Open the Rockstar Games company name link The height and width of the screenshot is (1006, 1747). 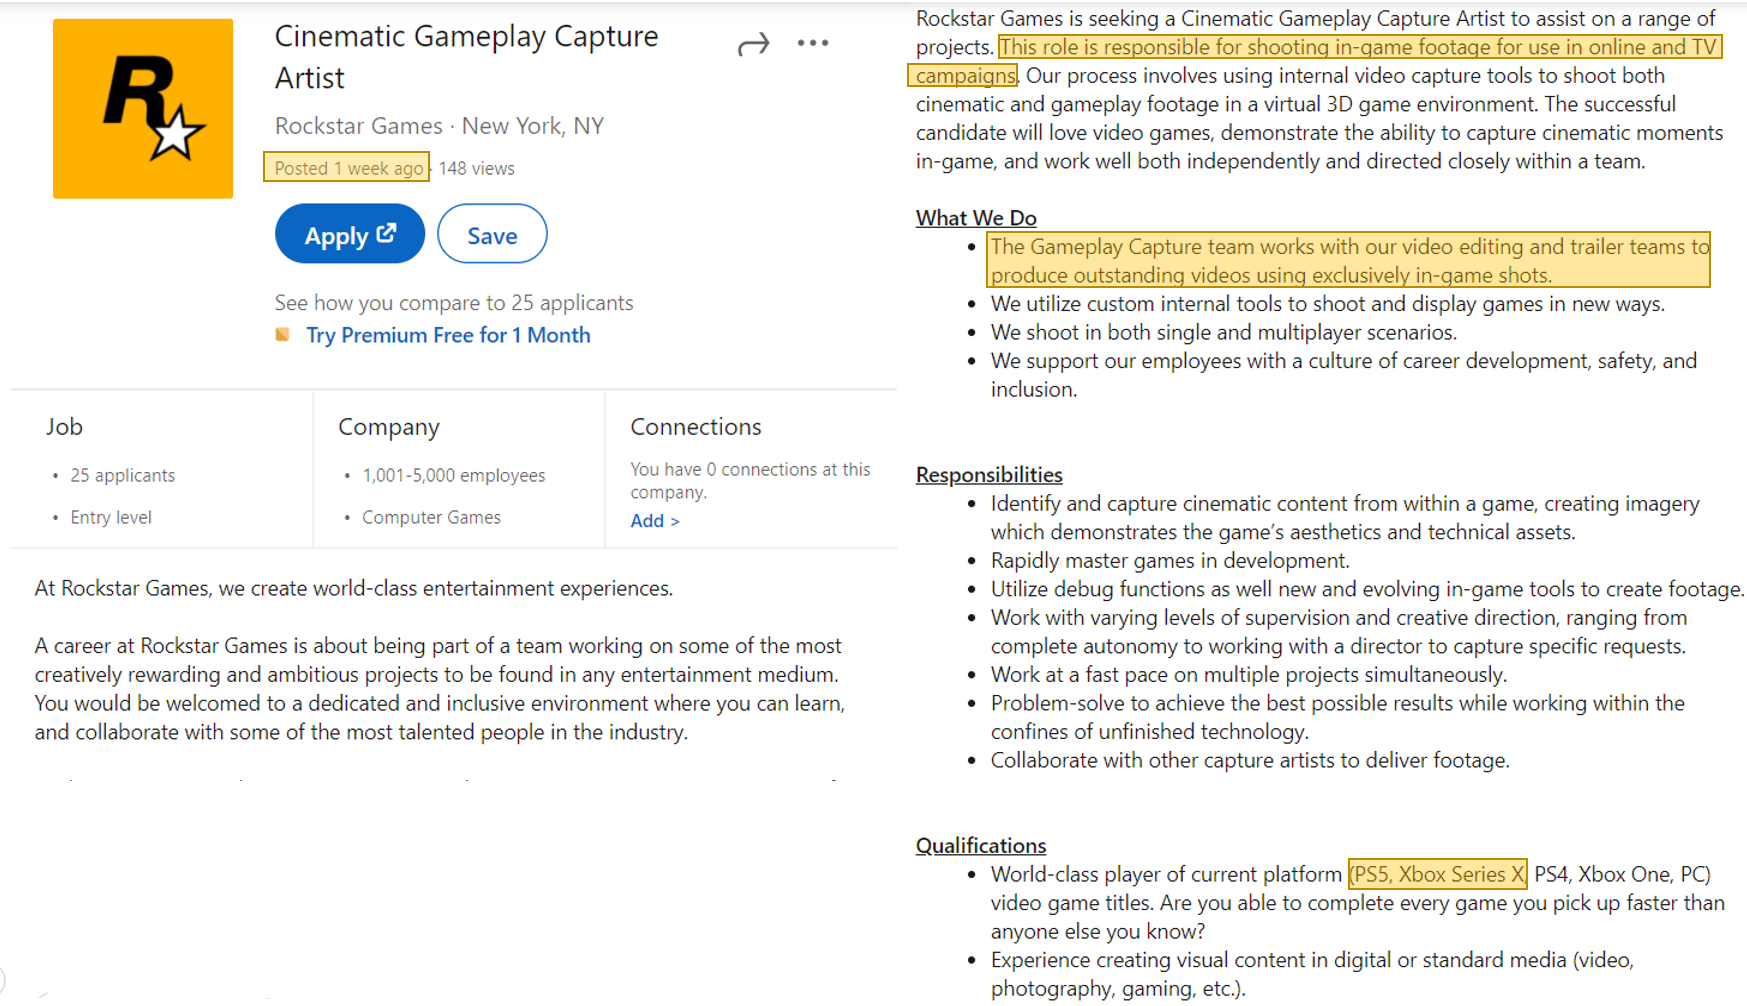coord(358,126)
